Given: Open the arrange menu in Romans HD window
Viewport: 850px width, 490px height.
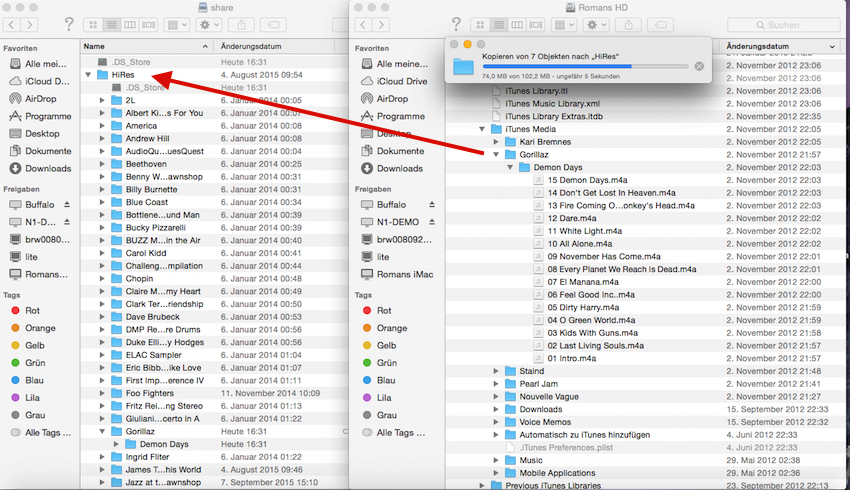Looking at the screenshot, I should (x=564, y=24).
